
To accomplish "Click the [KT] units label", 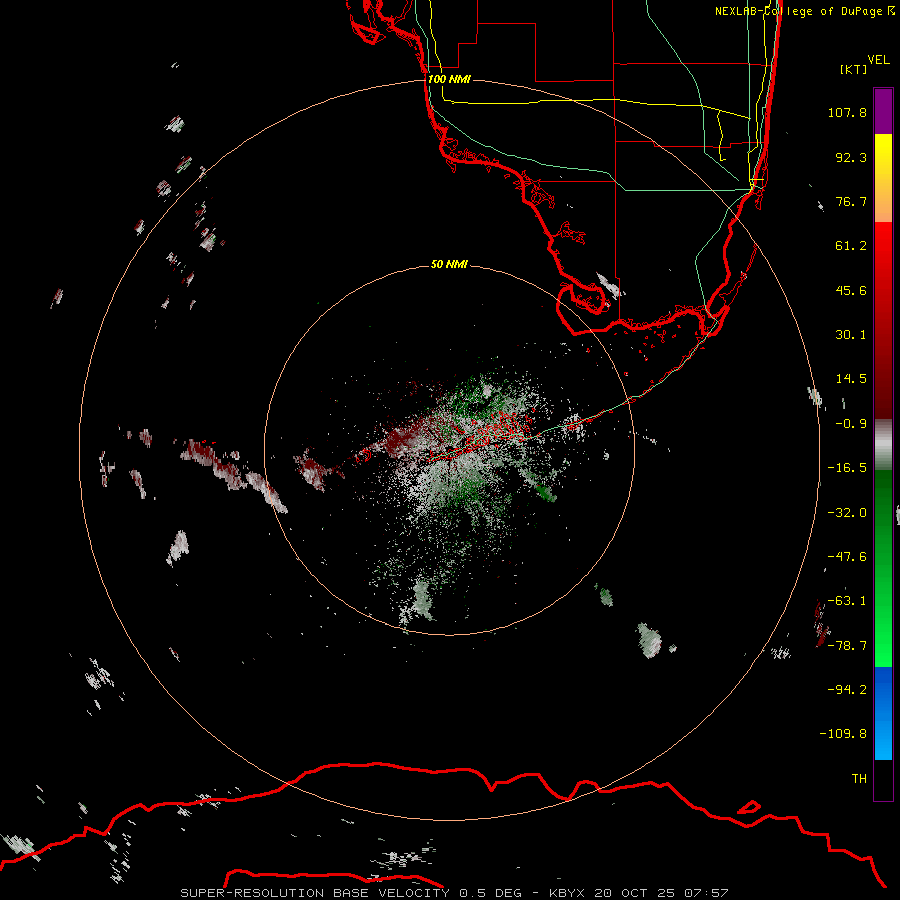I will coord(853,69).
